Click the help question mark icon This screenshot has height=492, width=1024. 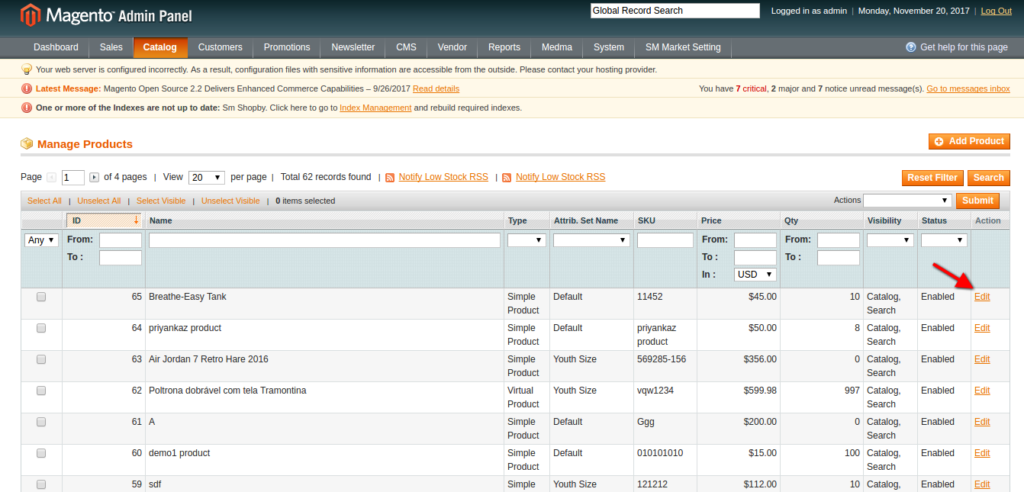[910, 47]
